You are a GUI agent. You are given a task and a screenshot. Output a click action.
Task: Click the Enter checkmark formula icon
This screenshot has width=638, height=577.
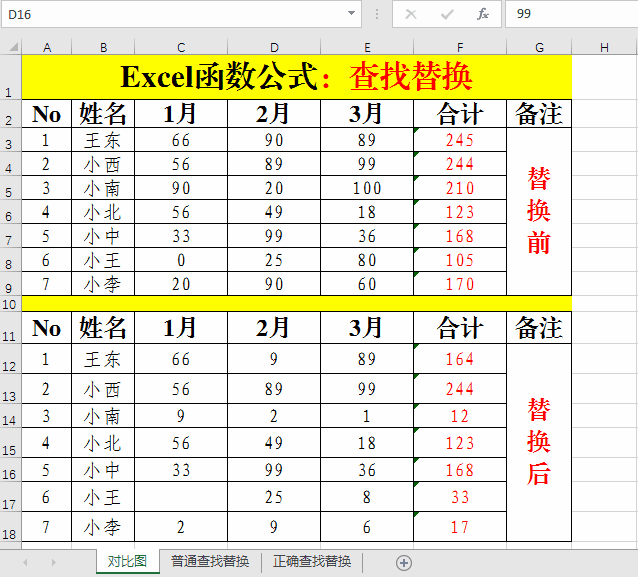tap(447, 14)
